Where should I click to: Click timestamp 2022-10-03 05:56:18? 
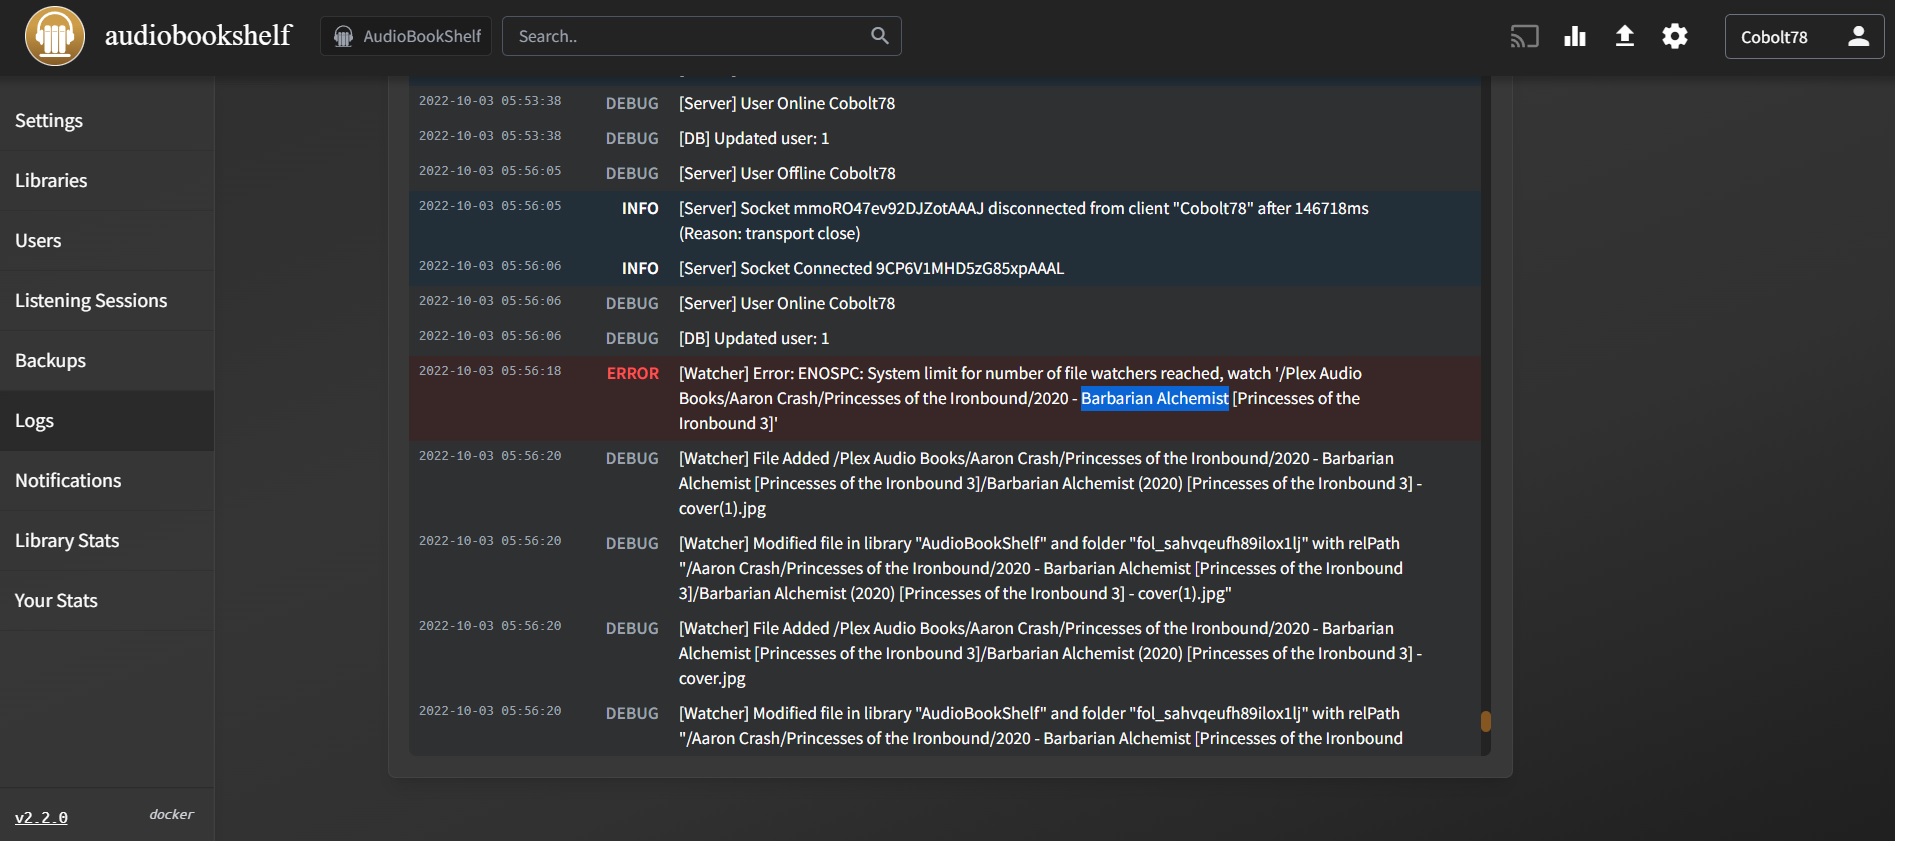pos(490,371)
